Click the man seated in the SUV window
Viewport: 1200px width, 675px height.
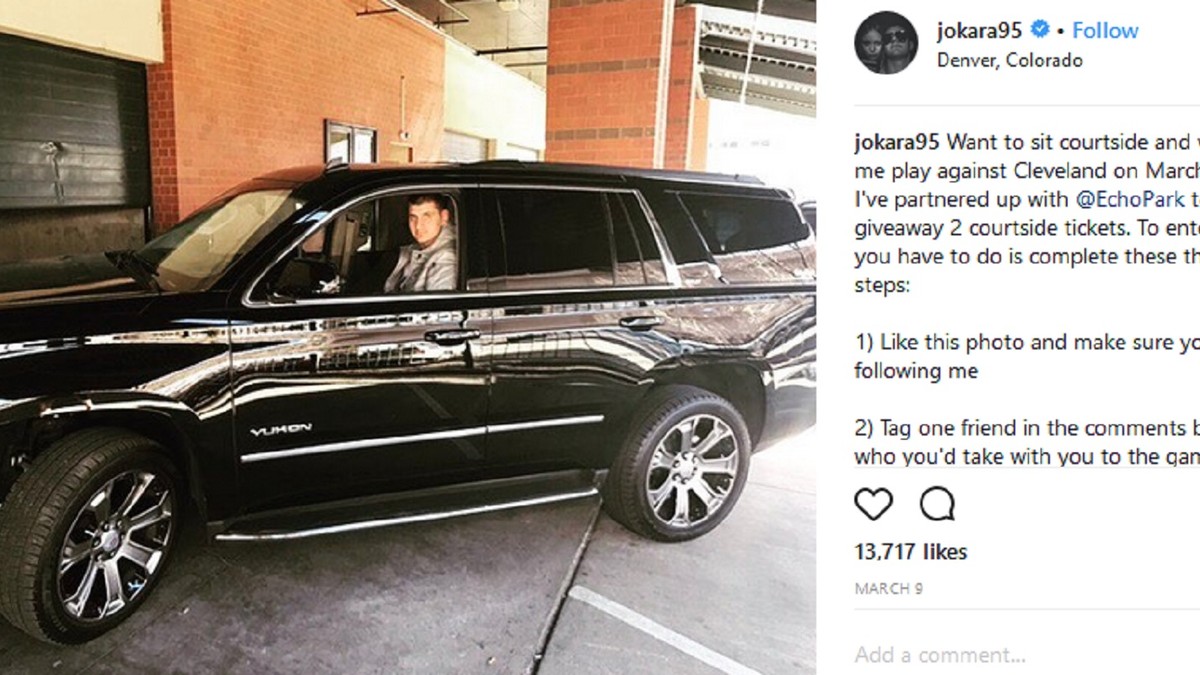421,242
